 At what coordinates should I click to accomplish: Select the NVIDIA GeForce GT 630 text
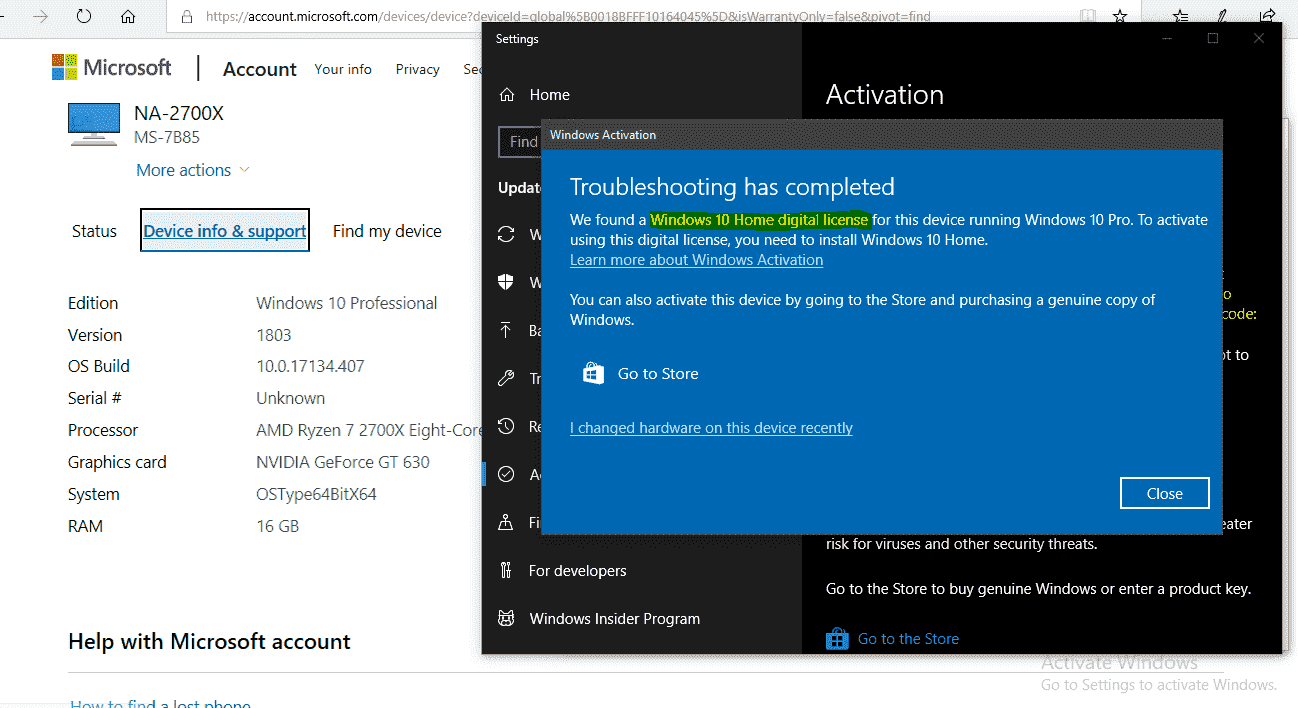[343, 462]
